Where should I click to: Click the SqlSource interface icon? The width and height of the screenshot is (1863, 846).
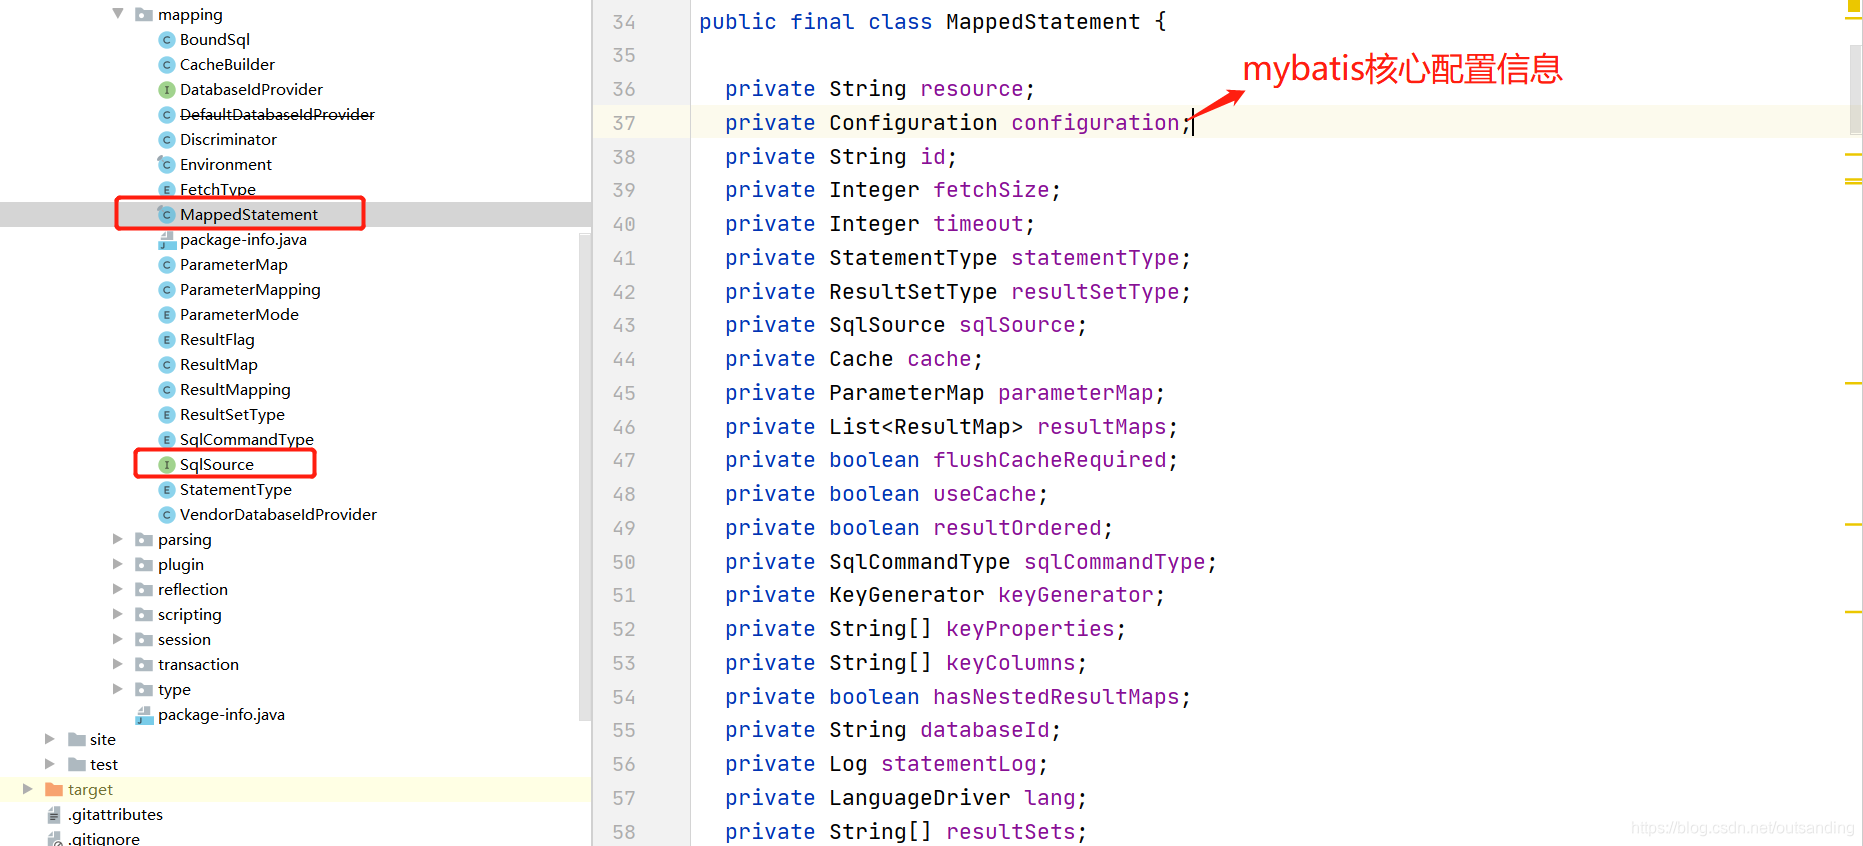(x=167, y=465)
